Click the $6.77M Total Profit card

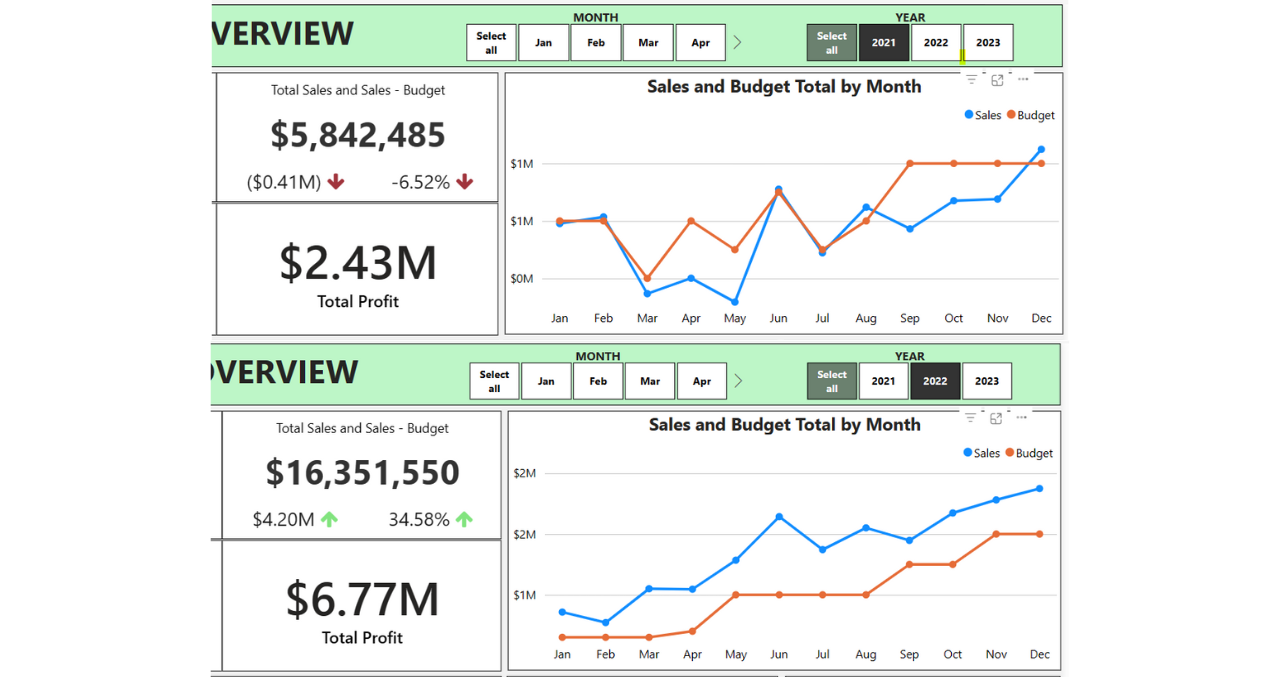[x=362, y=606]
